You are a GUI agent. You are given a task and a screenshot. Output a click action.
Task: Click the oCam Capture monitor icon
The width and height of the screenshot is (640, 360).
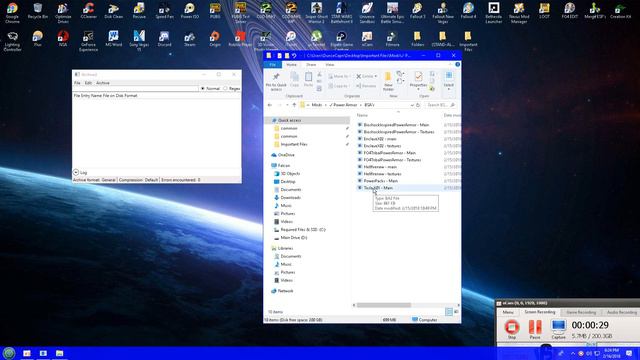tap(558, 328)
